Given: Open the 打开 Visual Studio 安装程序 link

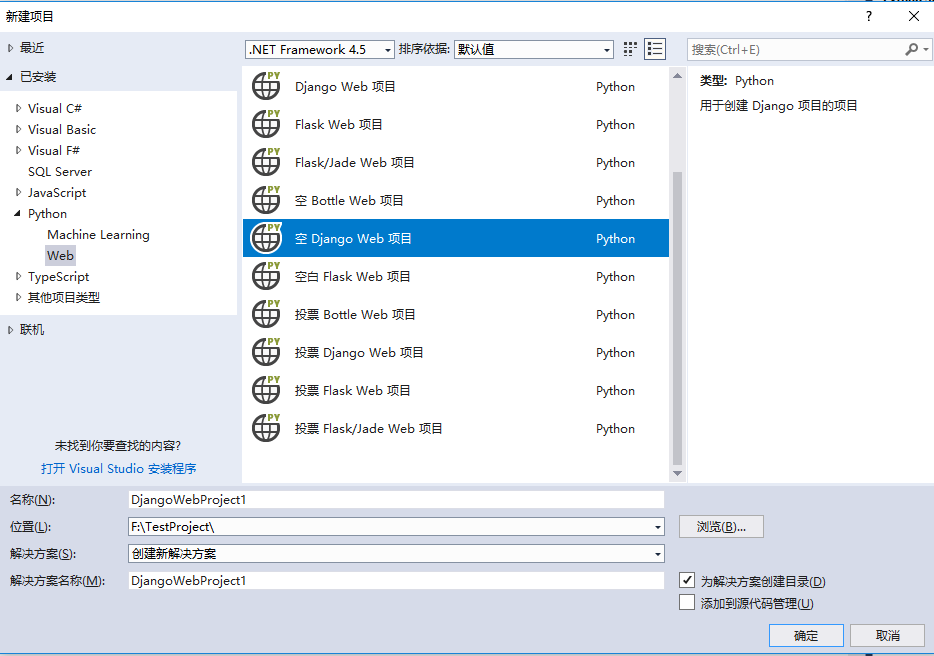Looking at the screenshot, I should [119, 469].
